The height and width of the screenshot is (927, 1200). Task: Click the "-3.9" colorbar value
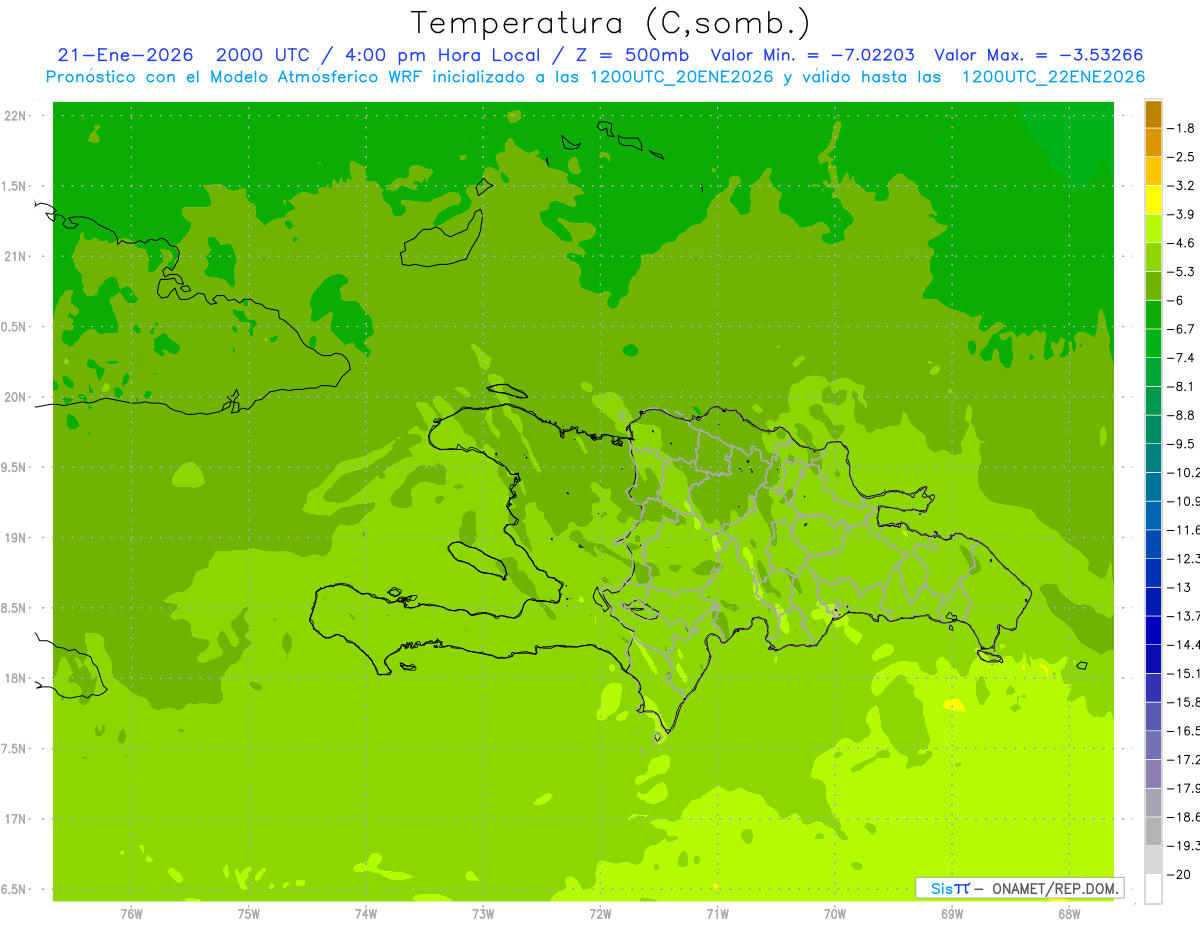[x=1181, y=214]
